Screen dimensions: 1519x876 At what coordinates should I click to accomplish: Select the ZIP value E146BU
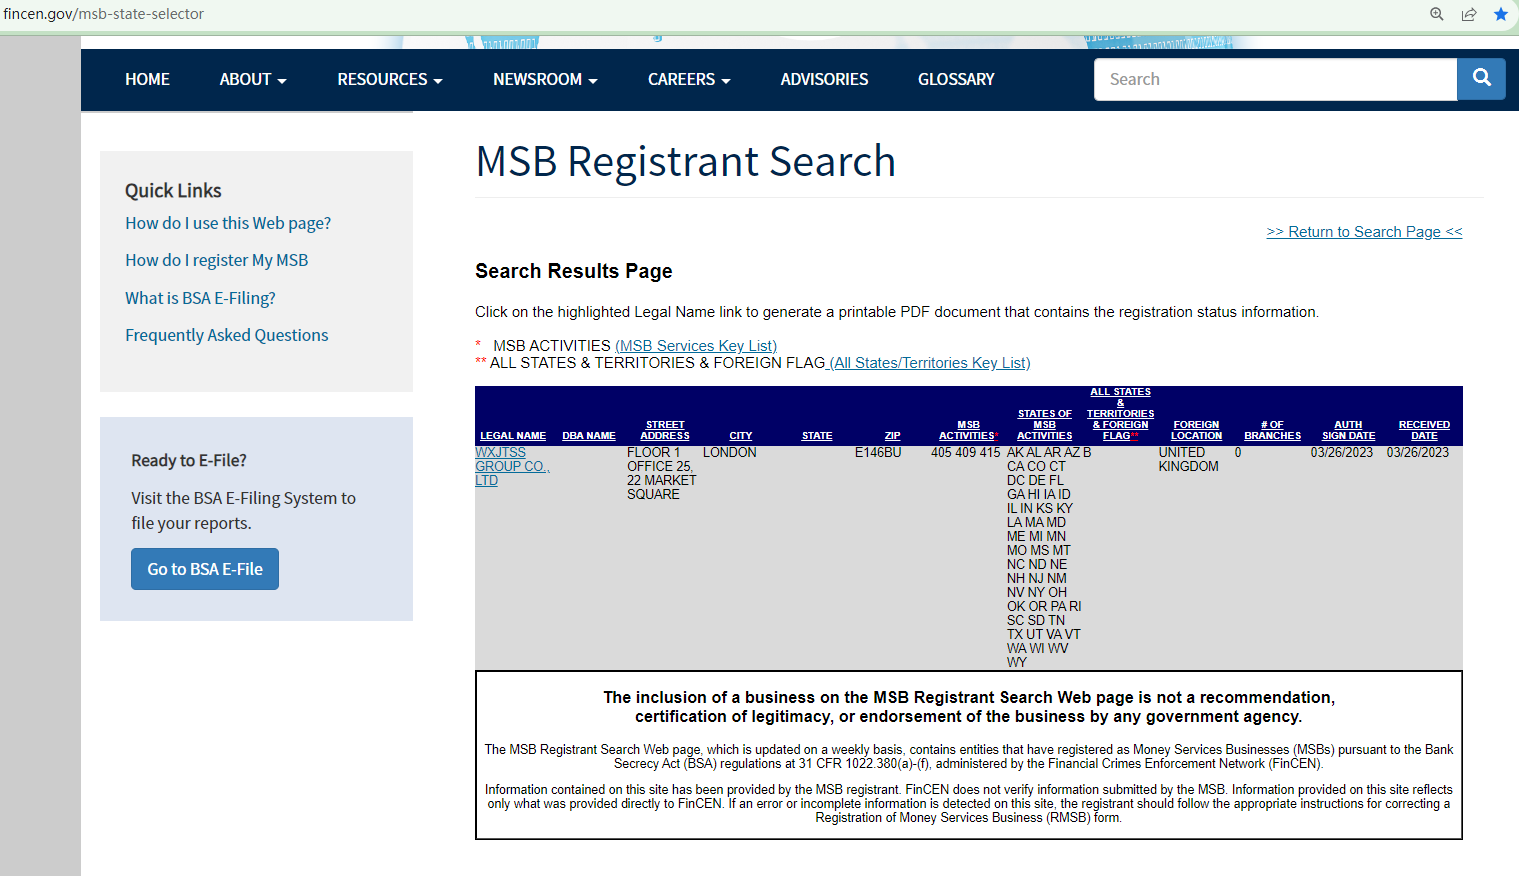pos(878,453)
